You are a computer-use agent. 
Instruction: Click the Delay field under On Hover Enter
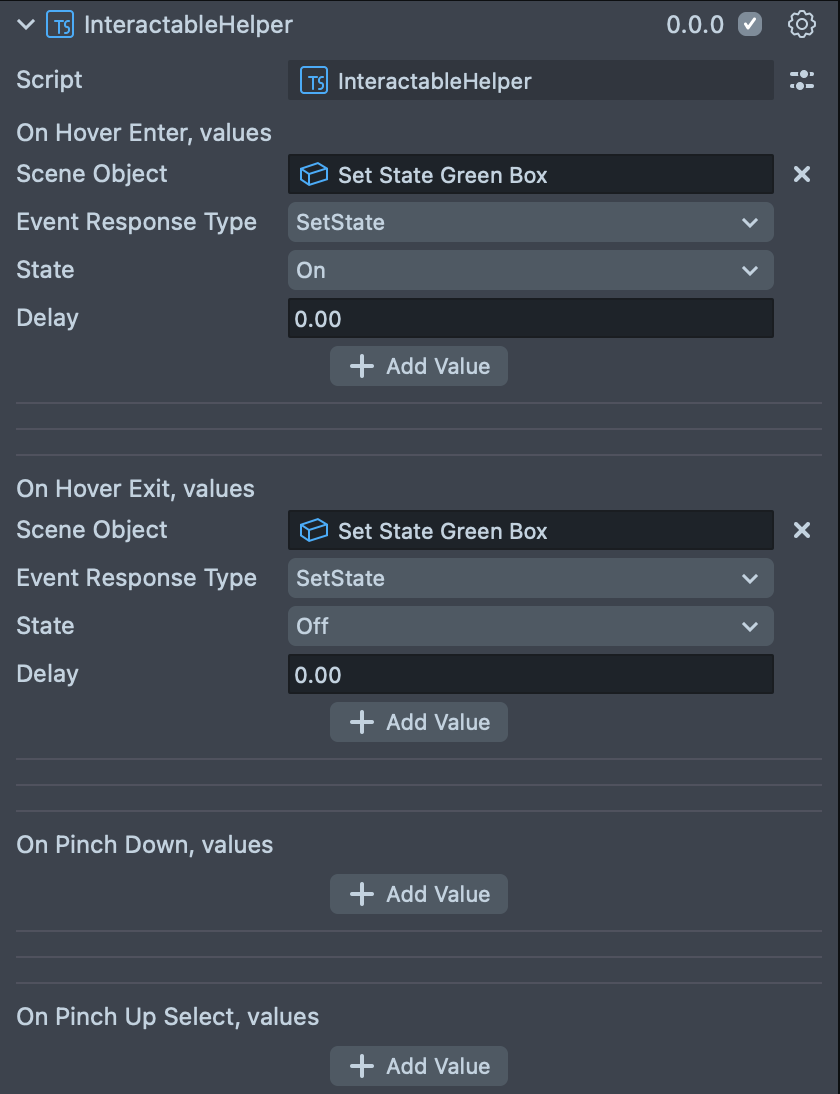530,319
